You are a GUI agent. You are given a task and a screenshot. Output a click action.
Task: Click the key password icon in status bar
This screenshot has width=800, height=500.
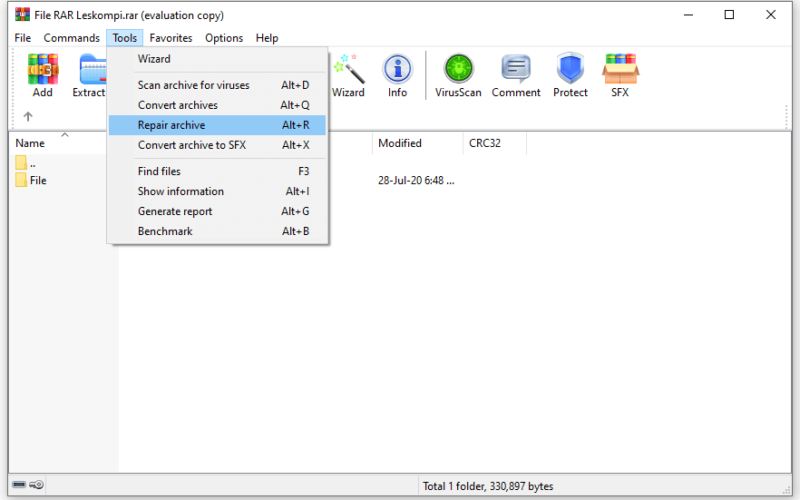point(36,484)
